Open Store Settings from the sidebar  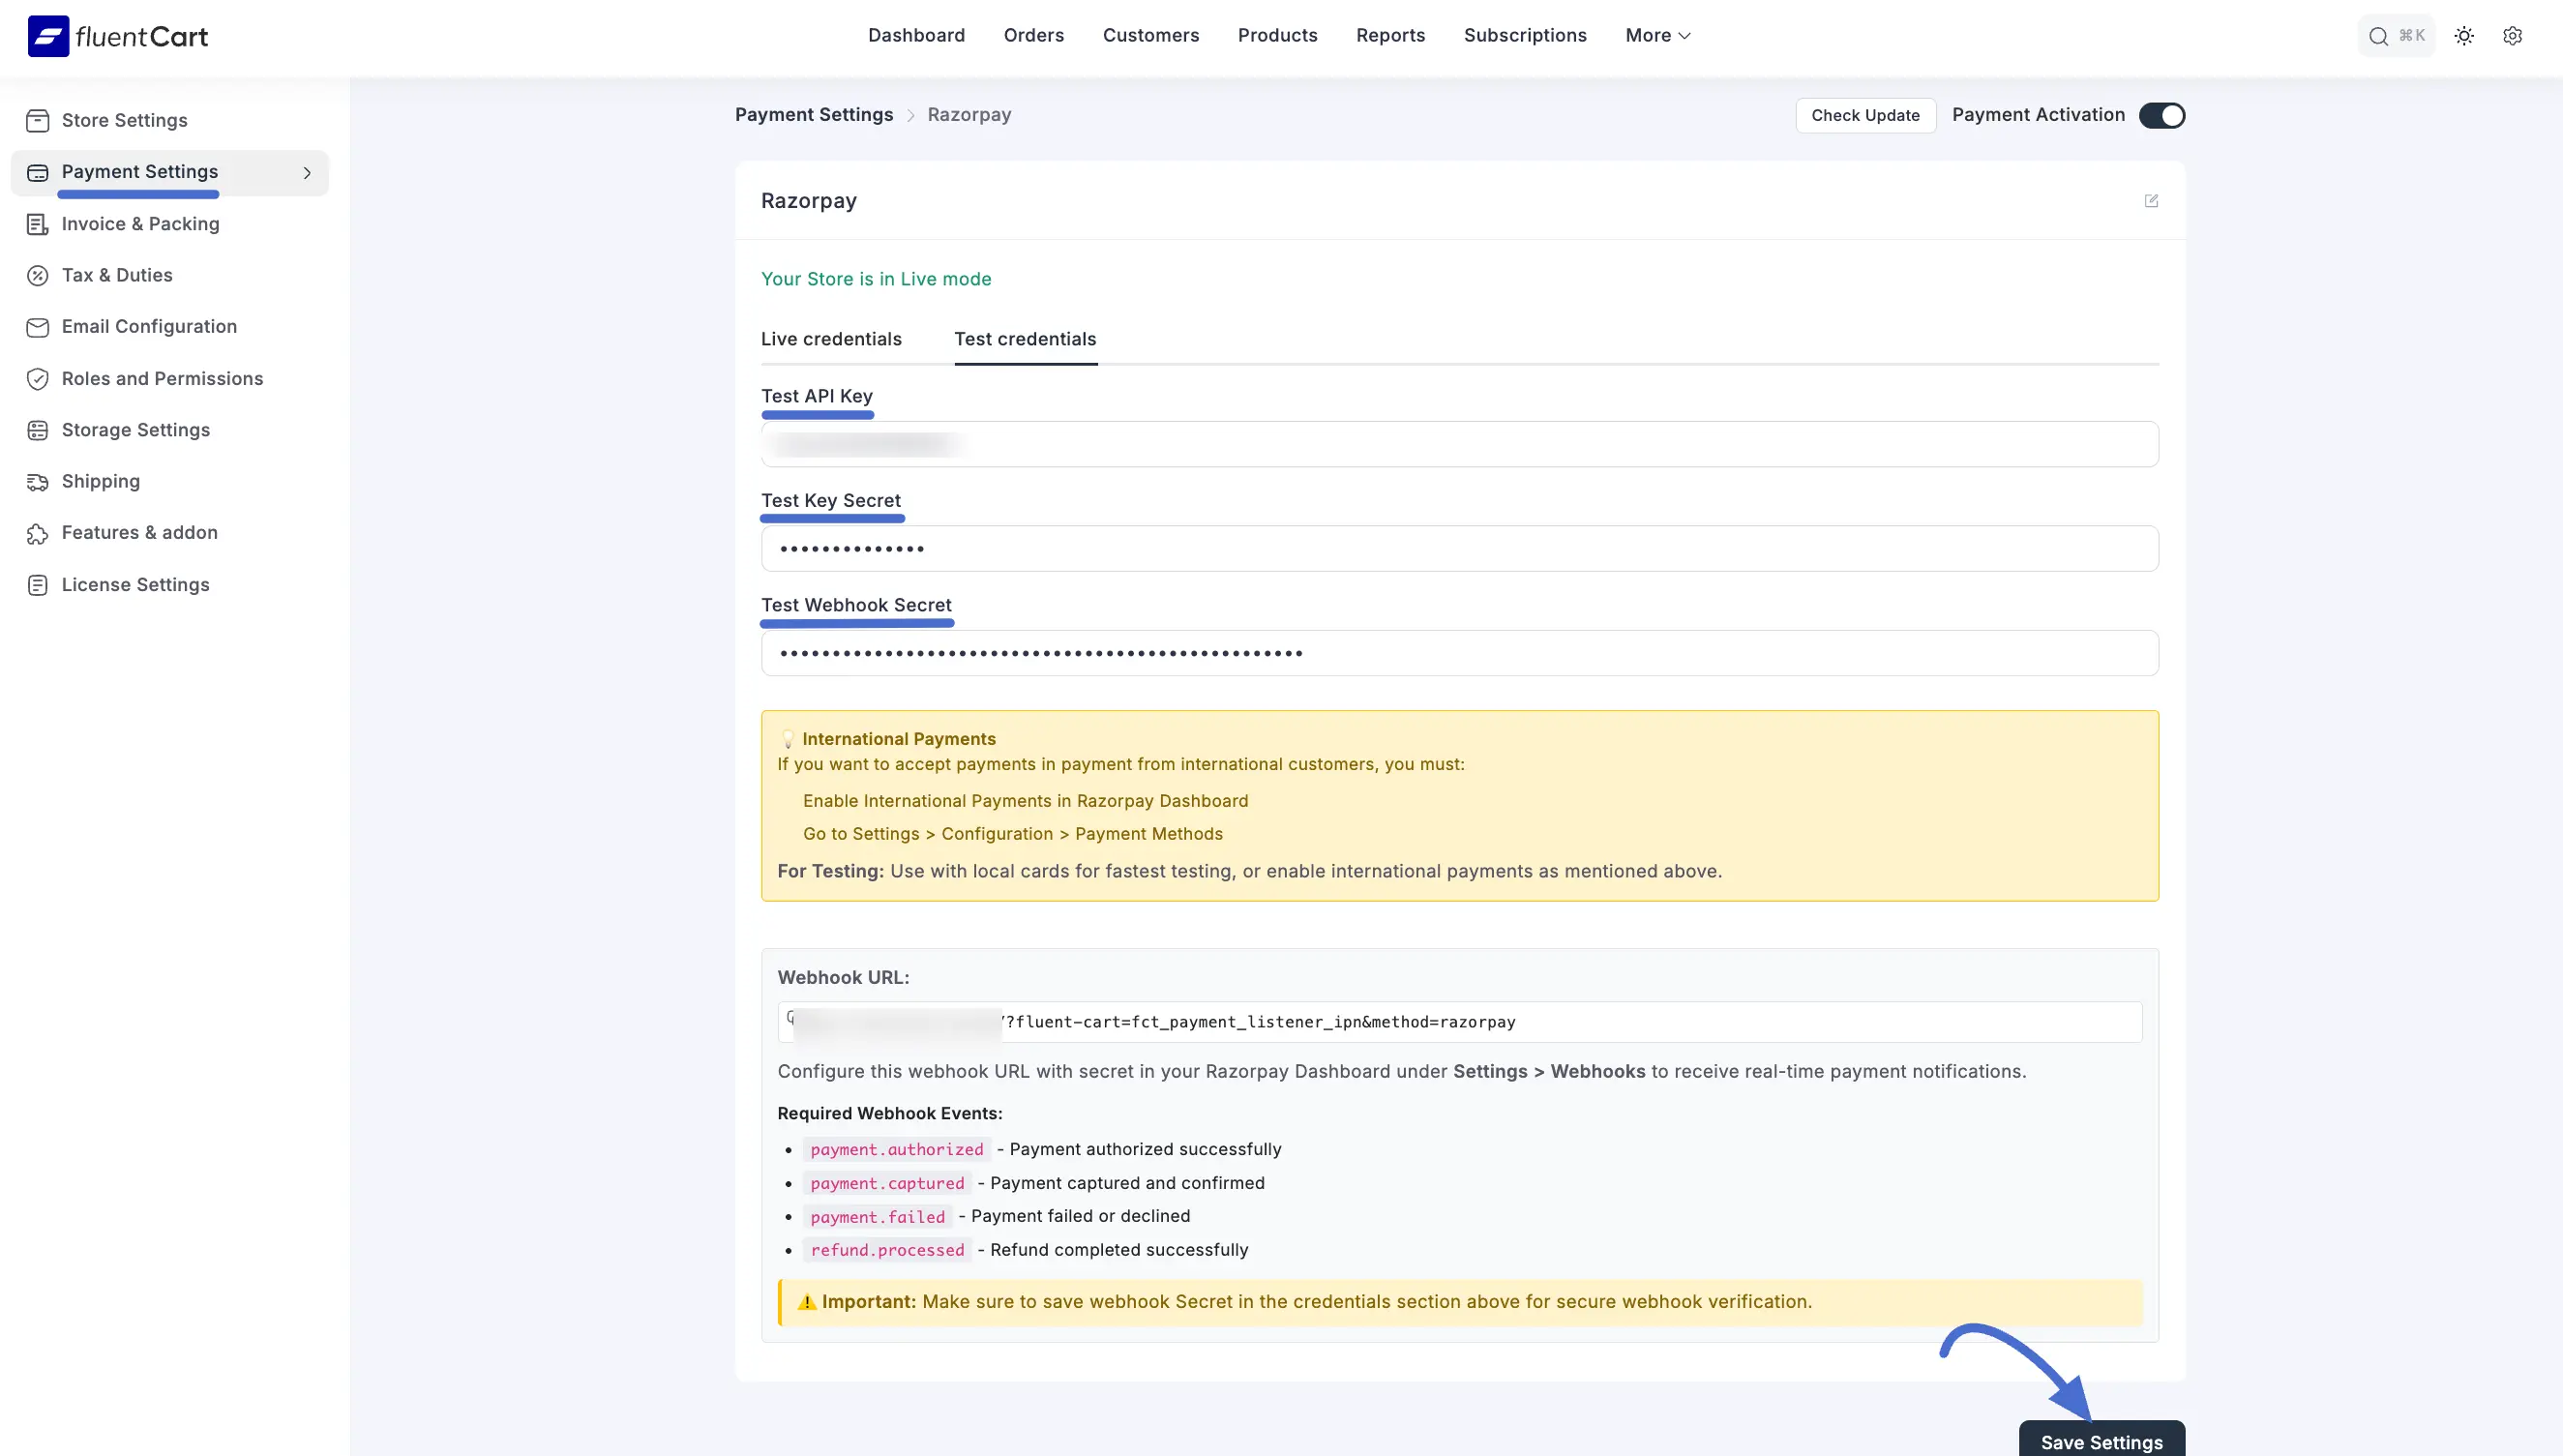click(123, 120)
